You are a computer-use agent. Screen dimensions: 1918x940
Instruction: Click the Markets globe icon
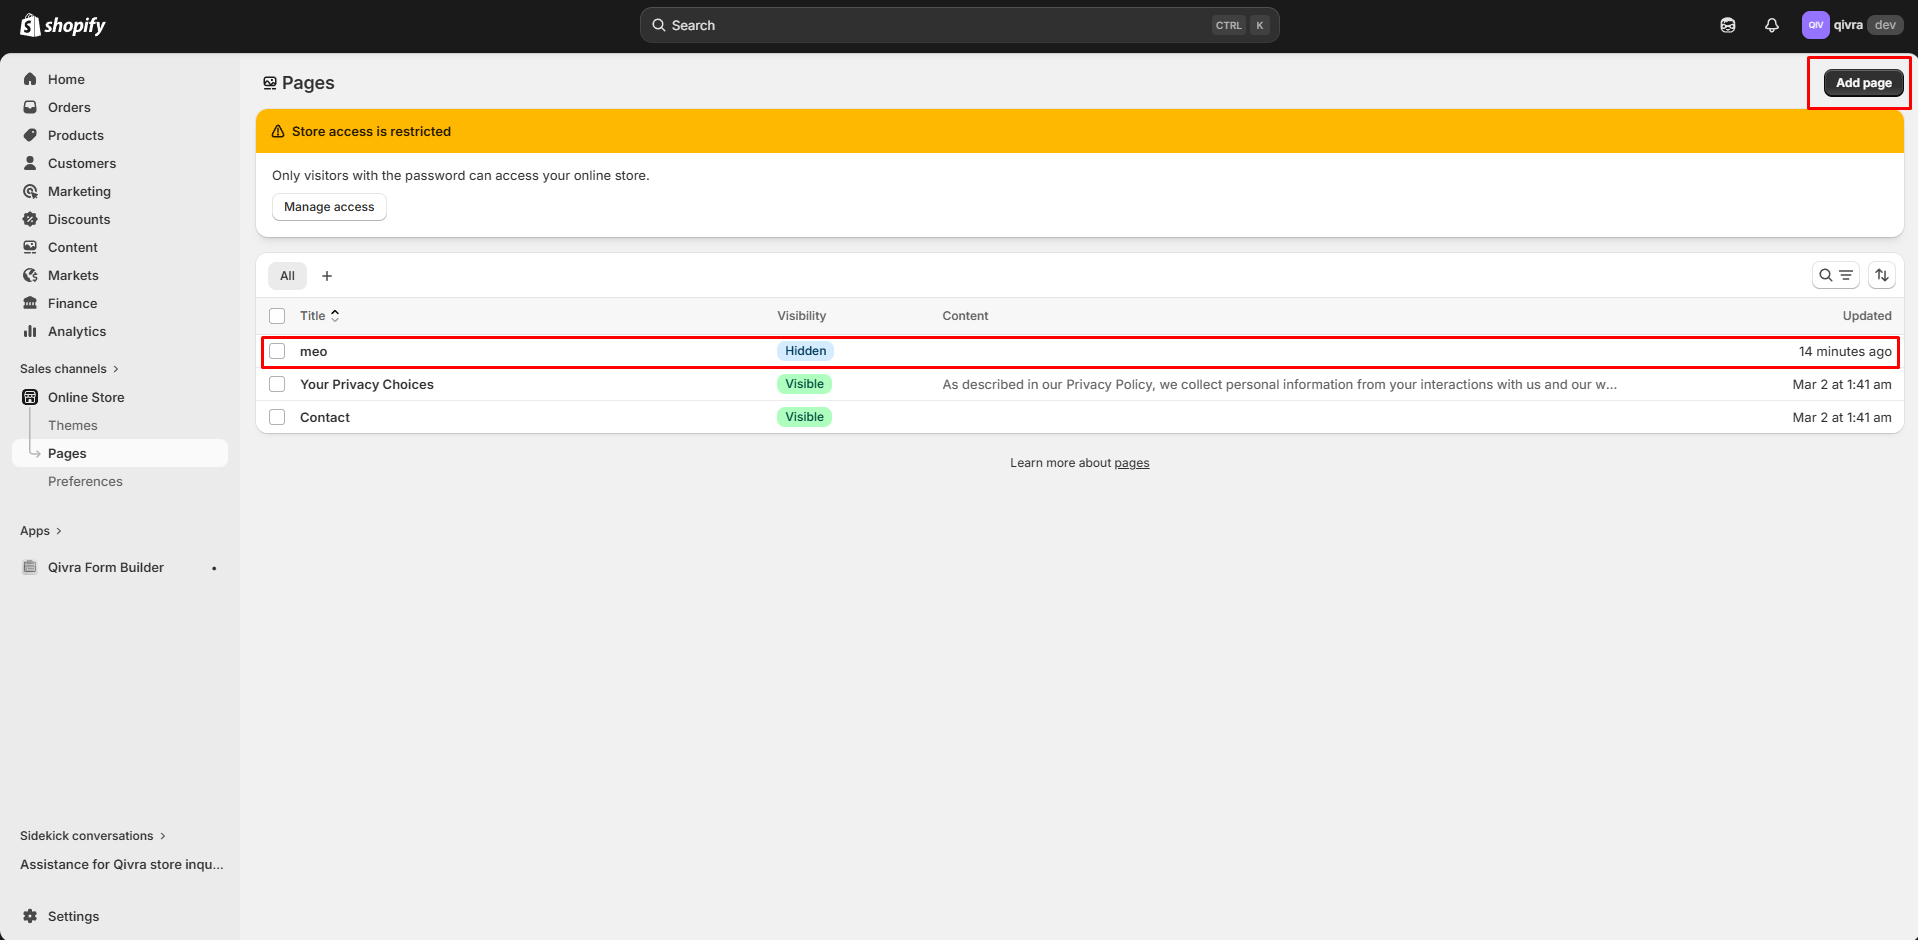coord(30,275)
